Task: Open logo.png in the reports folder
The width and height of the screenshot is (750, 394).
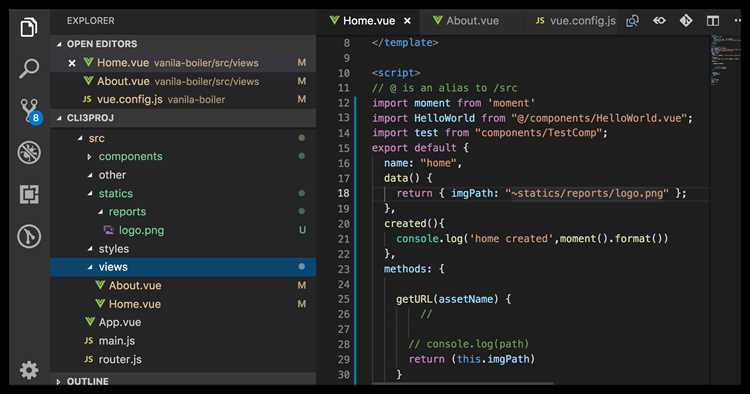Action: click(183, 230)
